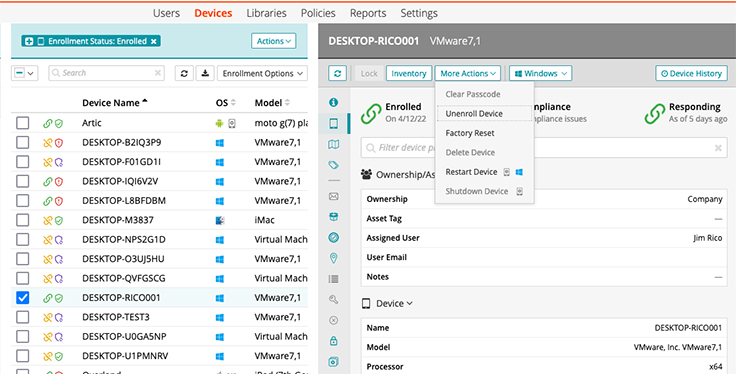
Task: Open the padlock sidebar icon
Action: click(334, 341)
